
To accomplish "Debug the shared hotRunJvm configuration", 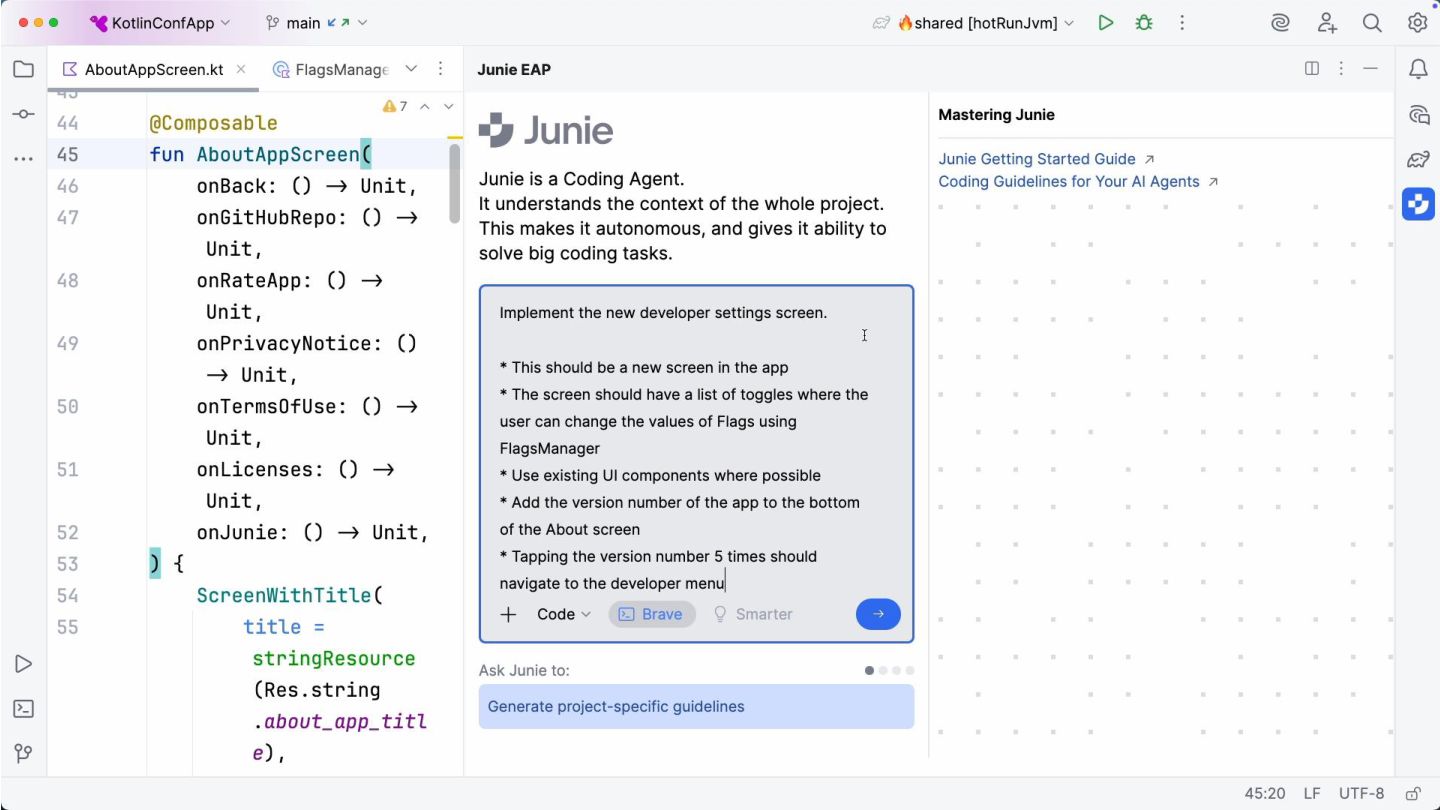I will (x=1144, y=22).
